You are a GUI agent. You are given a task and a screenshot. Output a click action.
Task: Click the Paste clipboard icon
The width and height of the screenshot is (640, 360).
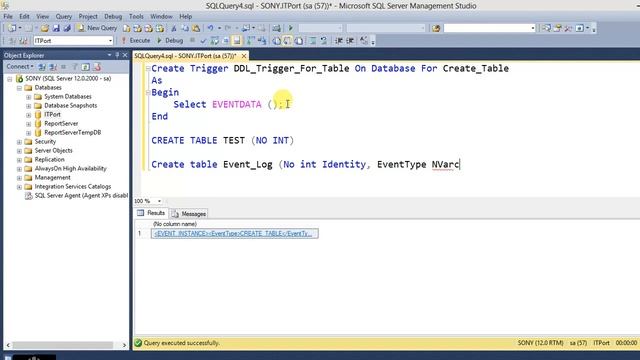pos(196,28)
